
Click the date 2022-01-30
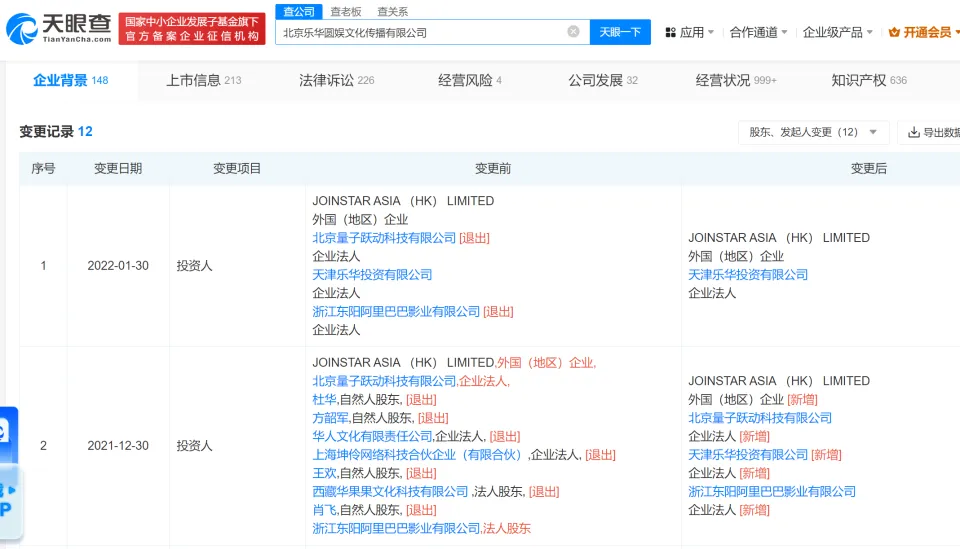coord(118,266)
